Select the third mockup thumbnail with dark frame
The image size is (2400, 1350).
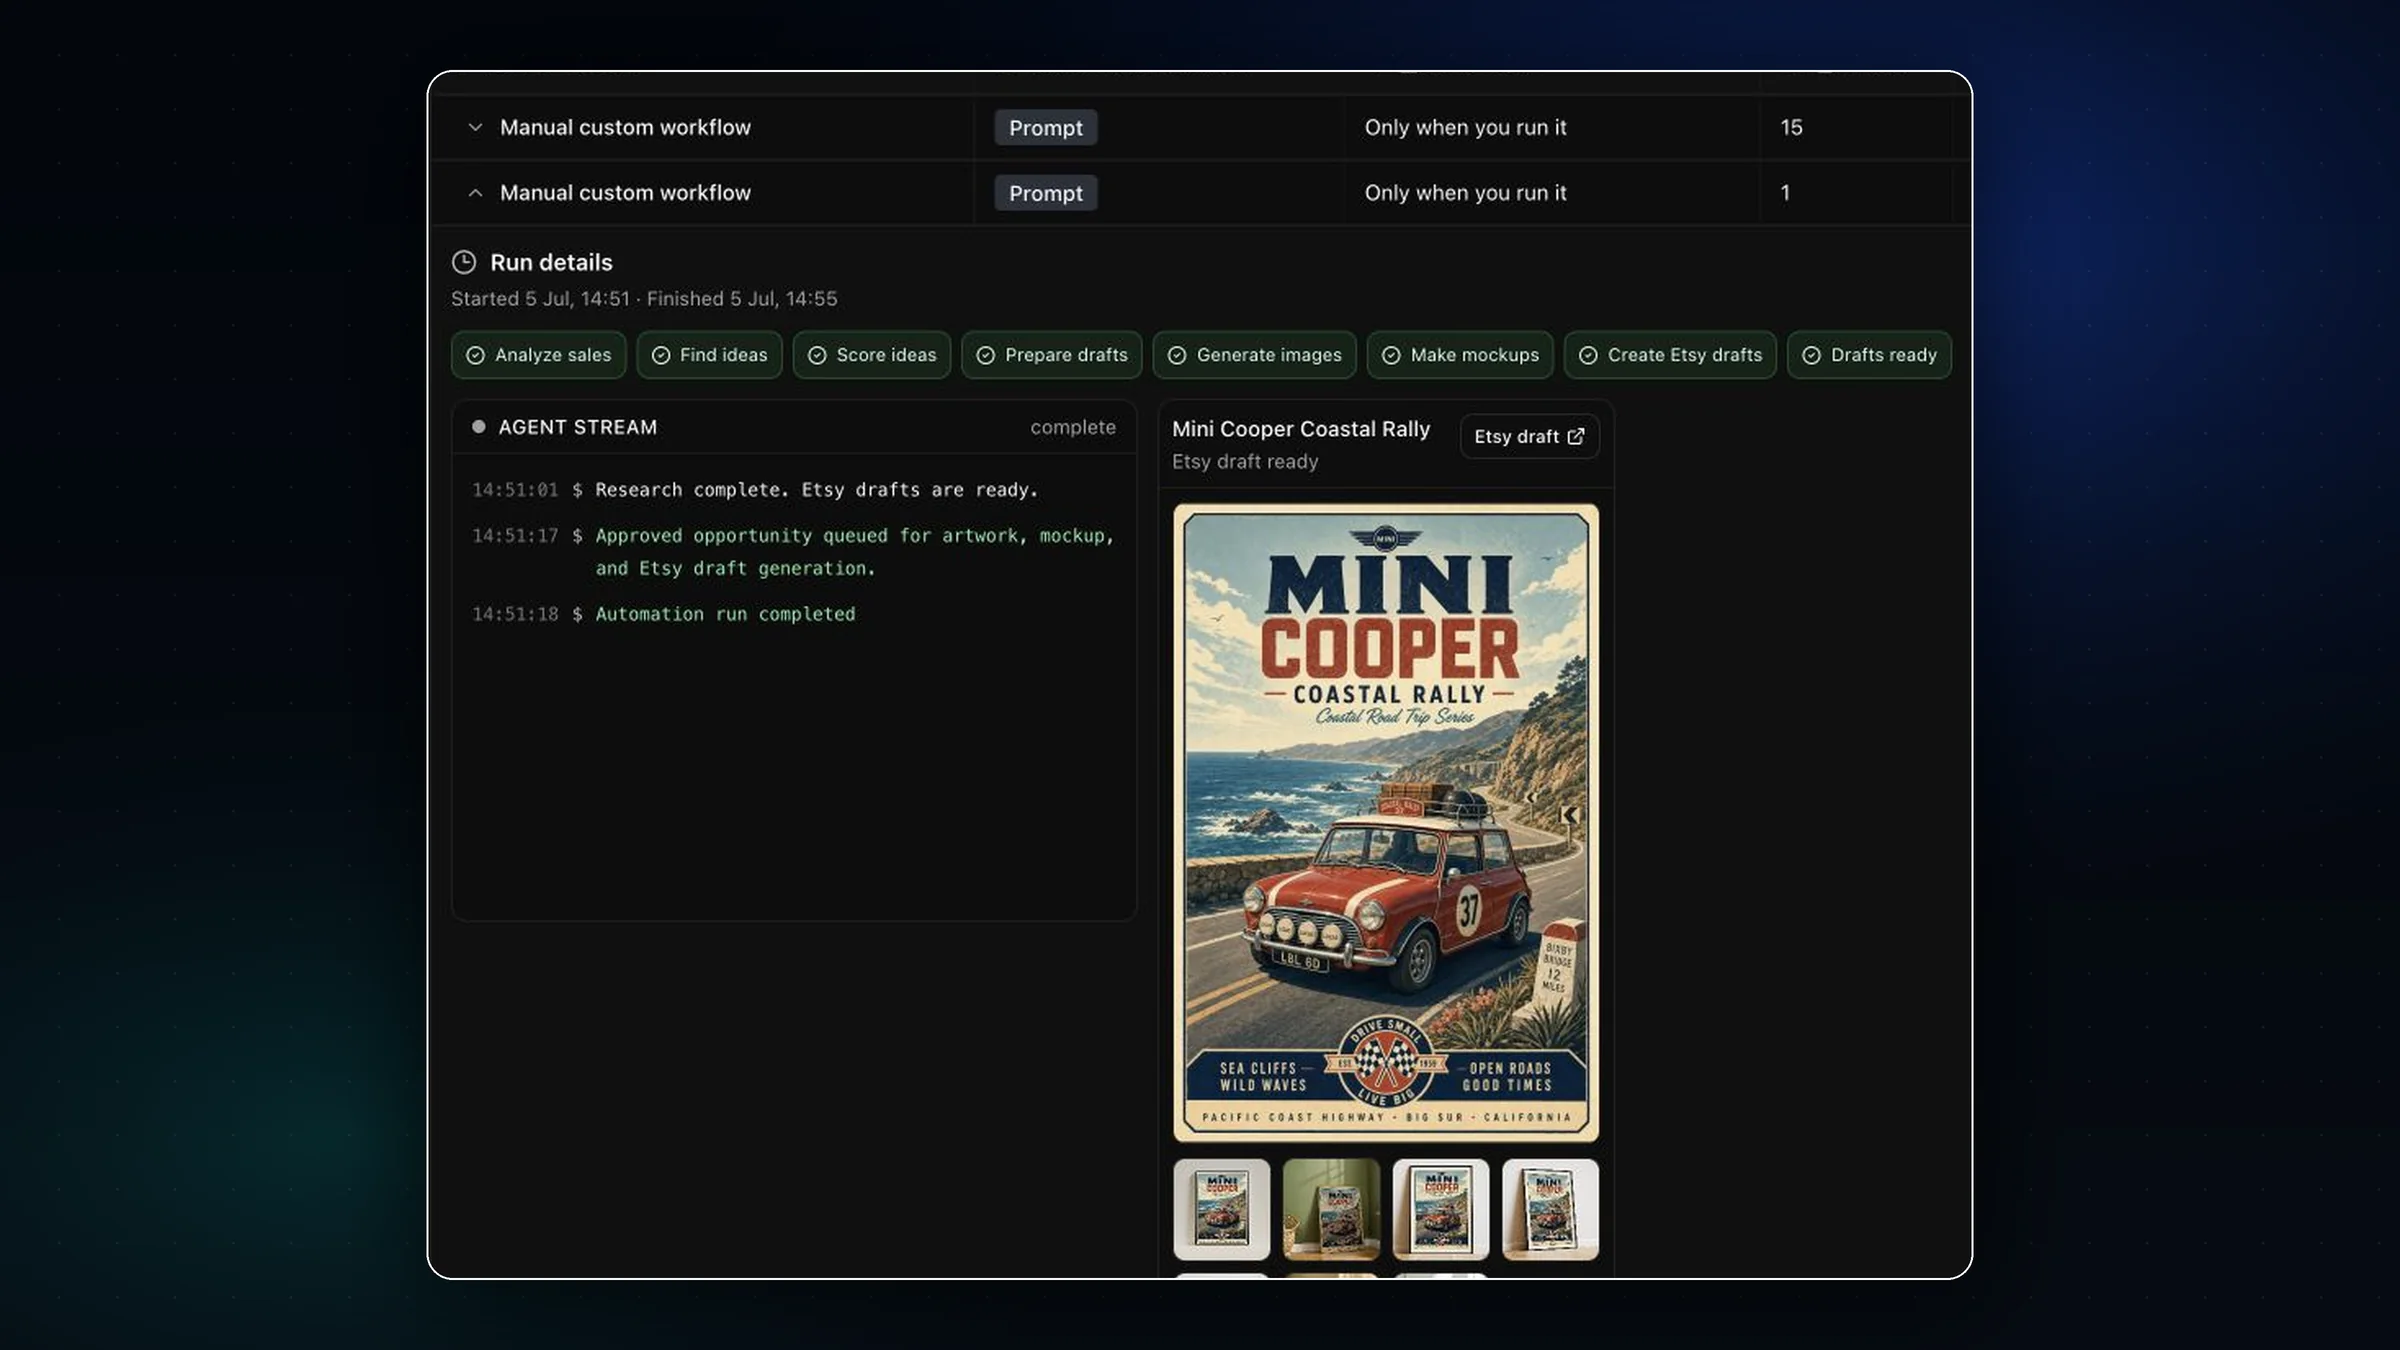pyautogui.click(x=1441, y=1210)
